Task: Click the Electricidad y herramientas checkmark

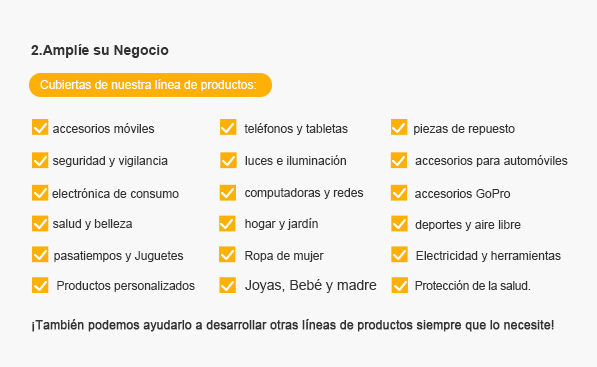Action: click(x=399, y=255)
